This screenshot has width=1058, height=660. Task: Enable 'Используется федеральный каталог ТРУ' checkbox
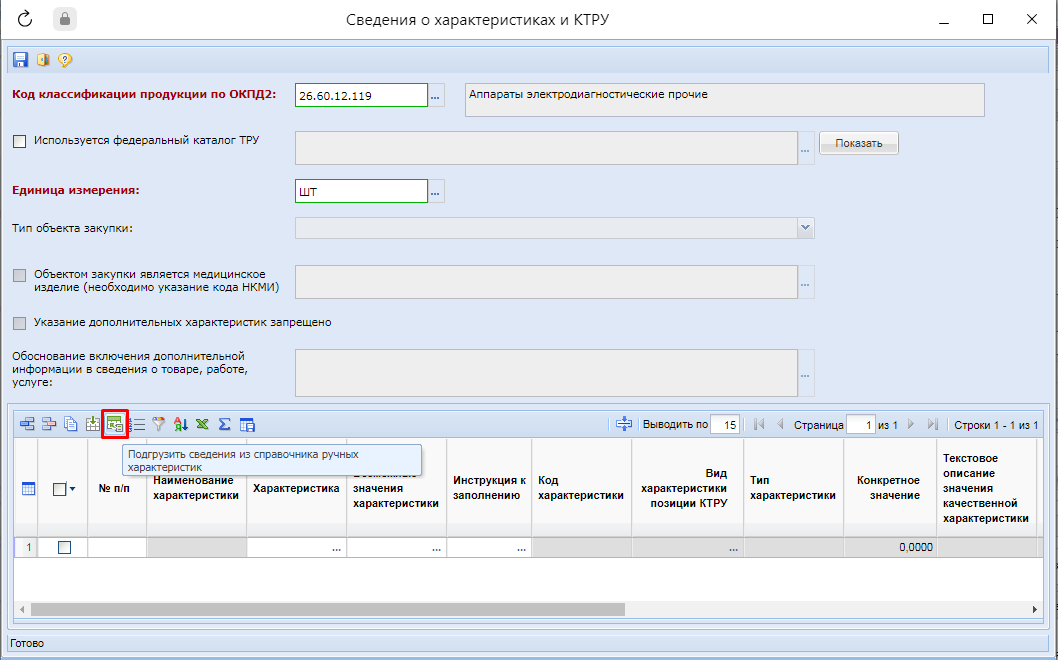pos(20,142)
